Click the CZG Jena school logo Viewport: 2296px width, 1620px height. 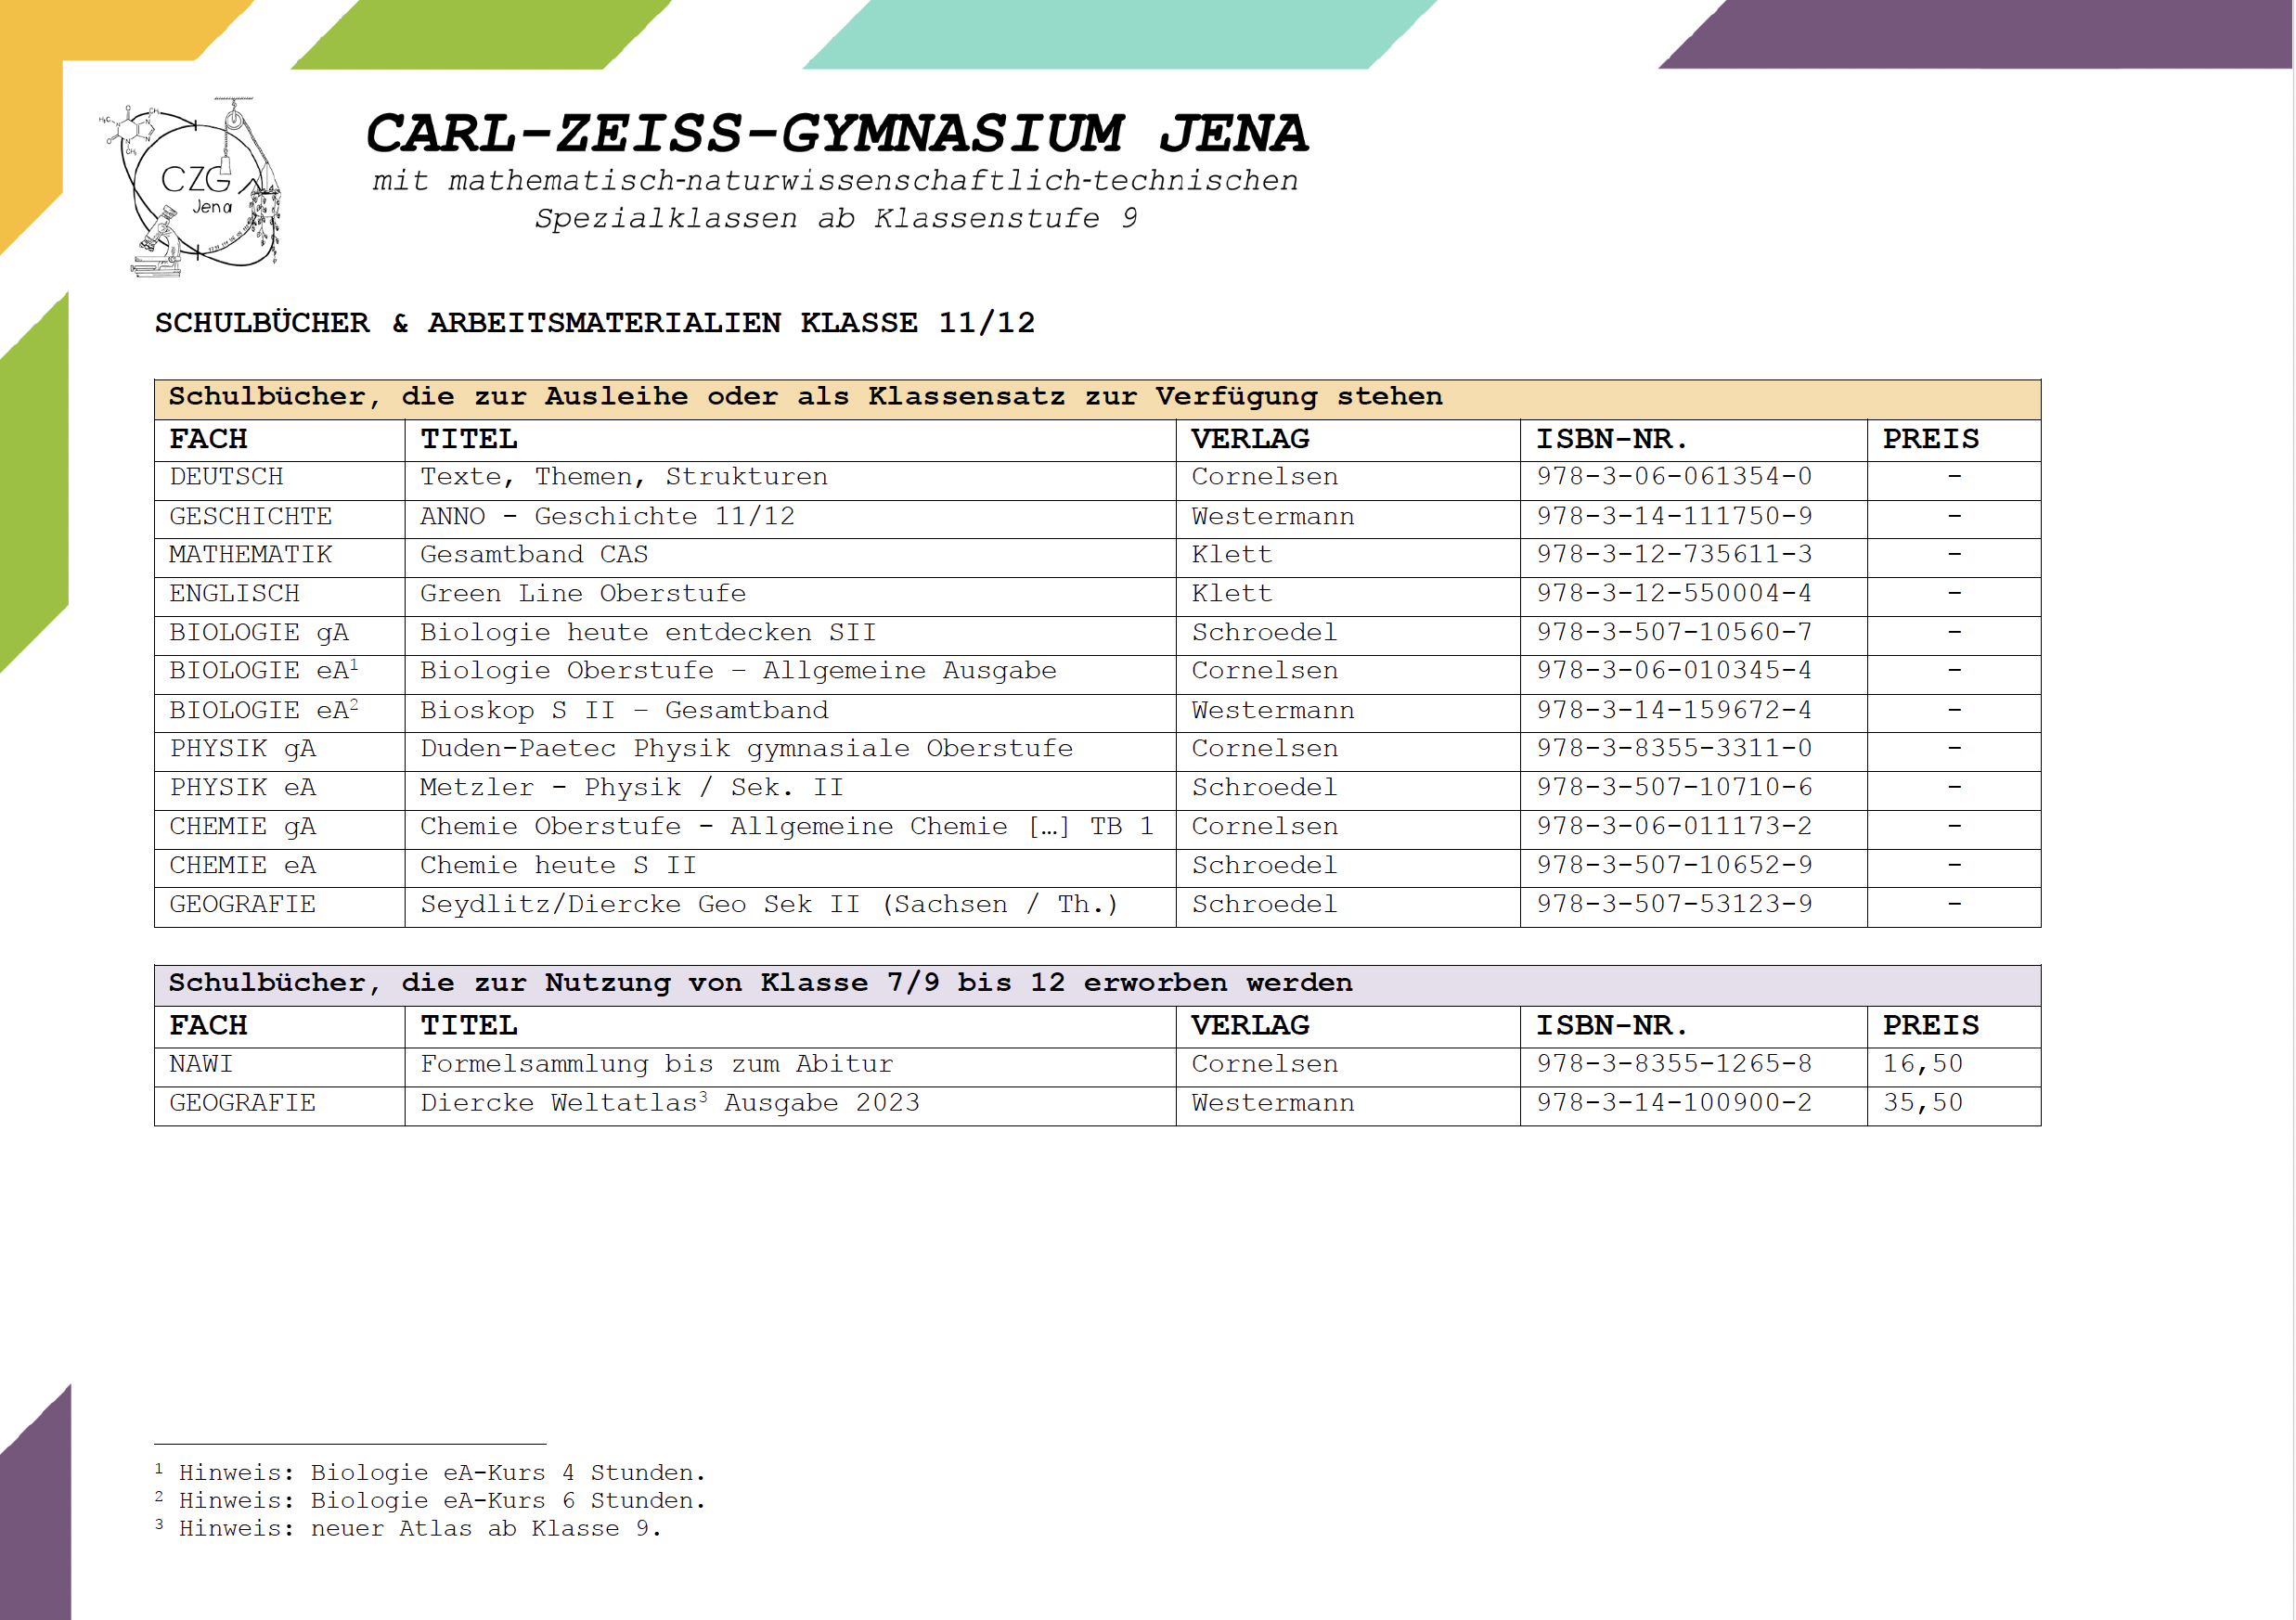pos(192,187)
